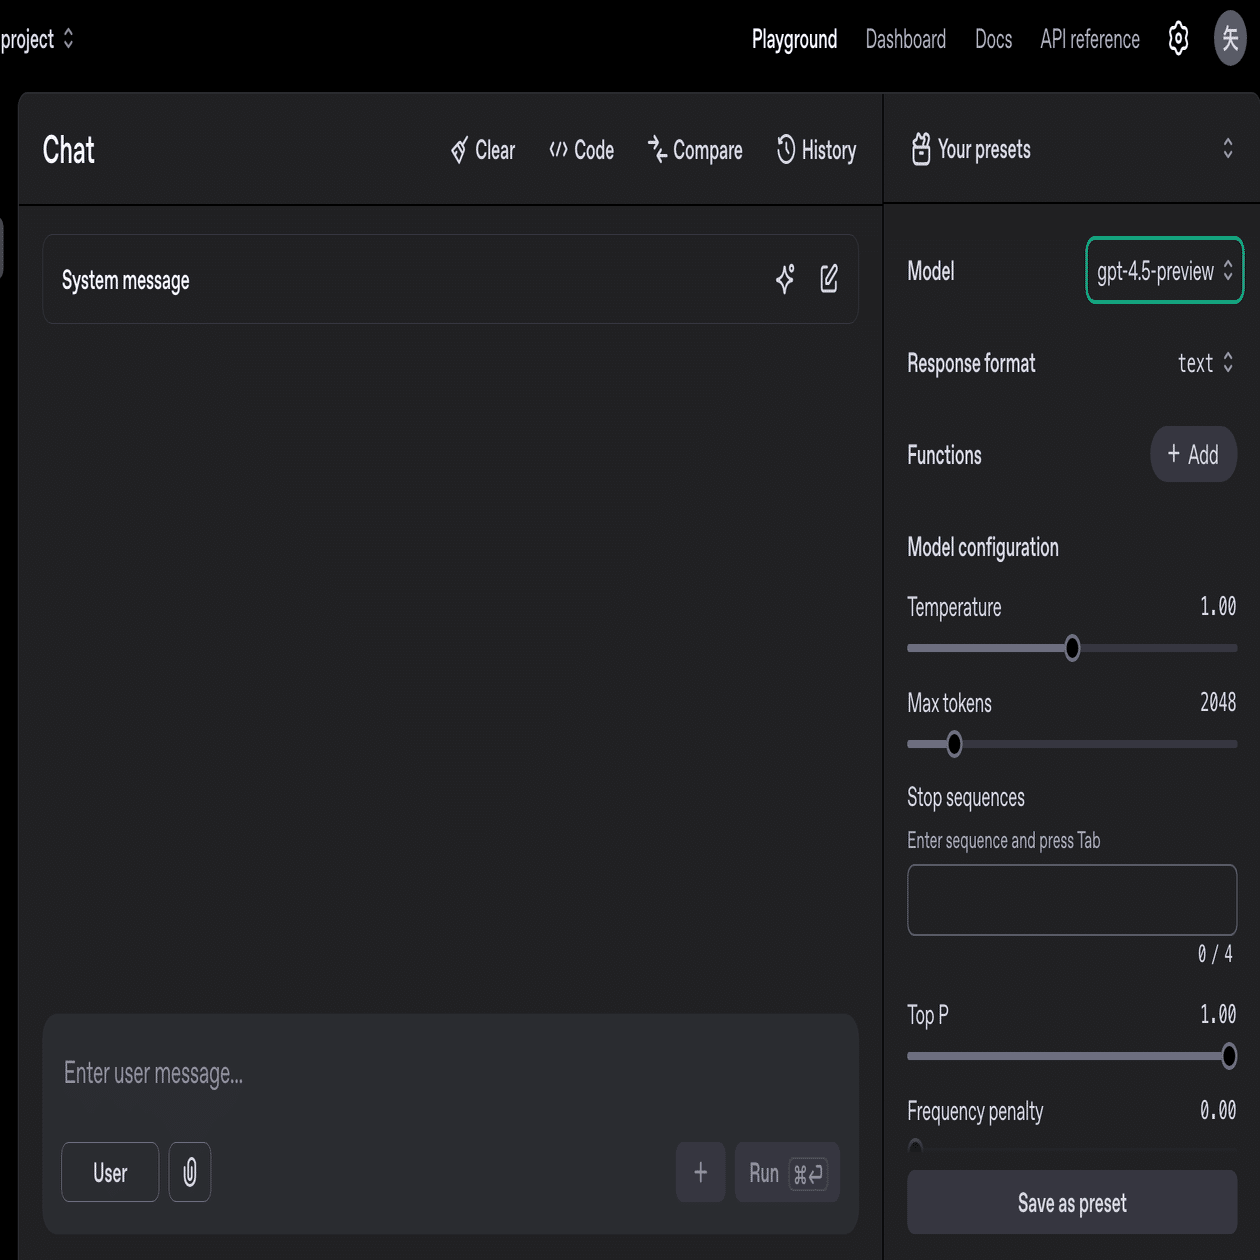Image resolution: width=1260 pixels, height=1260 pixels.
Task: Click the edit system message pencil icon
Action: click(829, 279)
